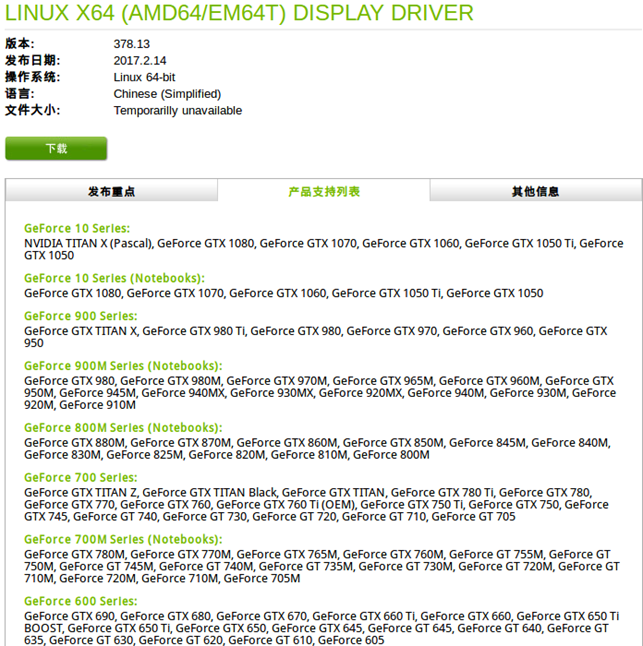Click GeForce GT 705 entry

point(474,516)
